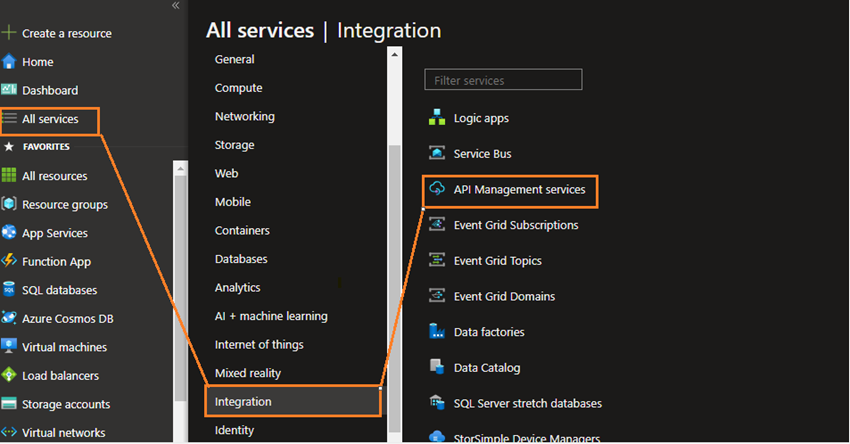The height and width of the screenshot is (444, 850).
Task: Click the Event Grid Subscriptions icon
Action: click(437, 224)
